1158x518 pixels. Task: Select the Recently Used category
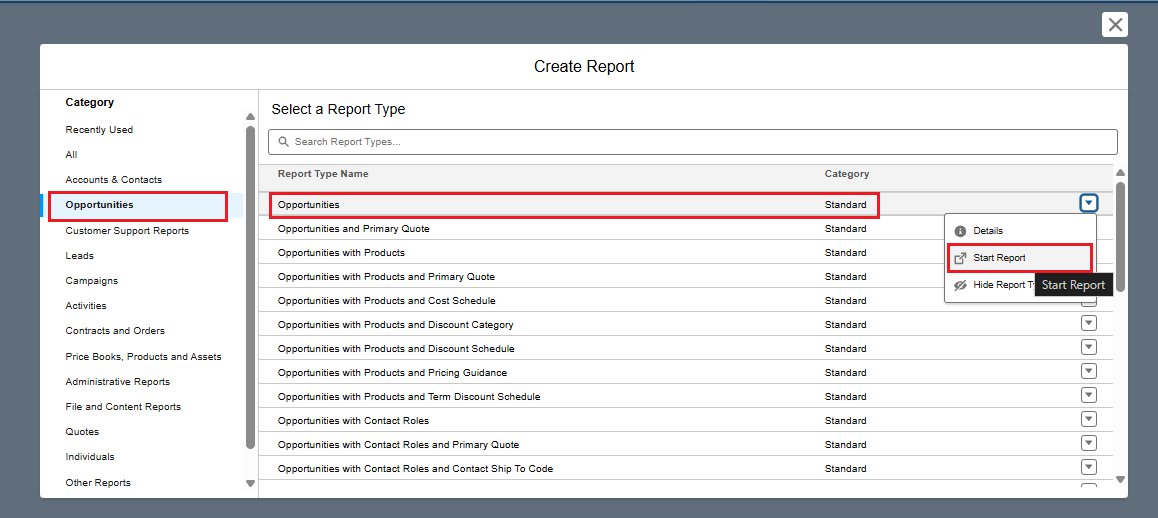coord(99,129)
